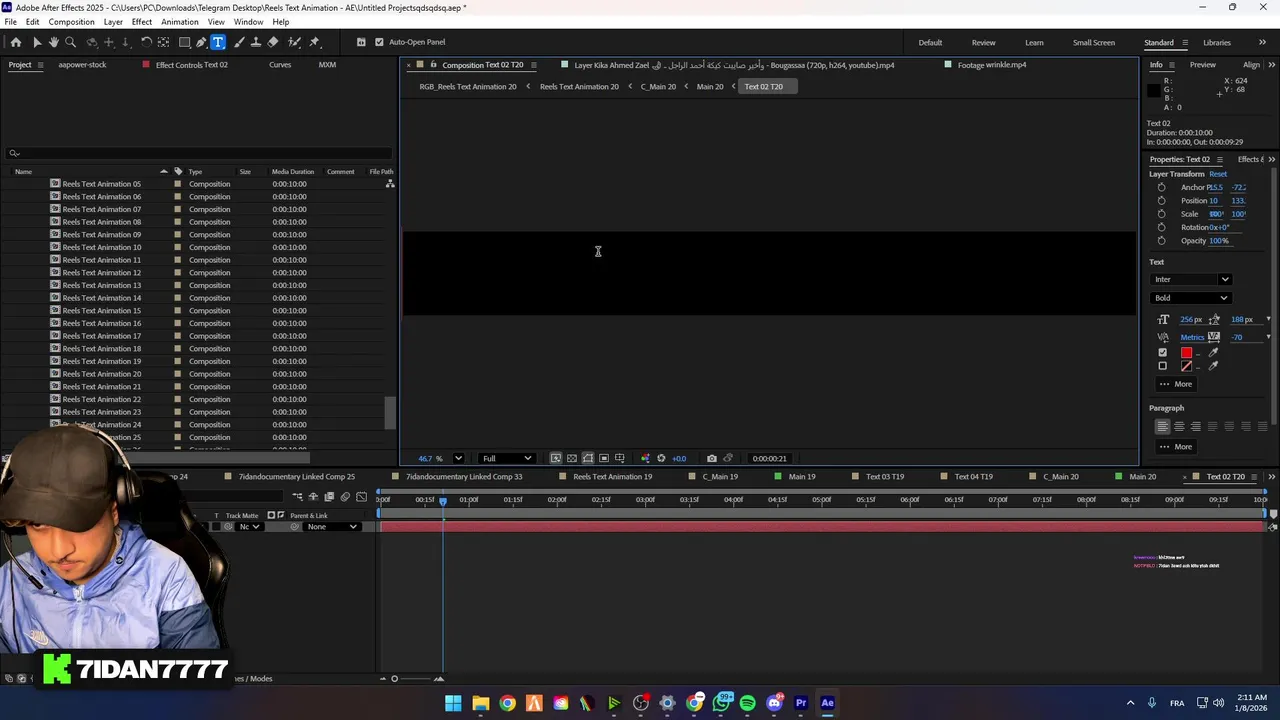
Task: Click the reset exposure icon in viewer
Action: point(661,458)
